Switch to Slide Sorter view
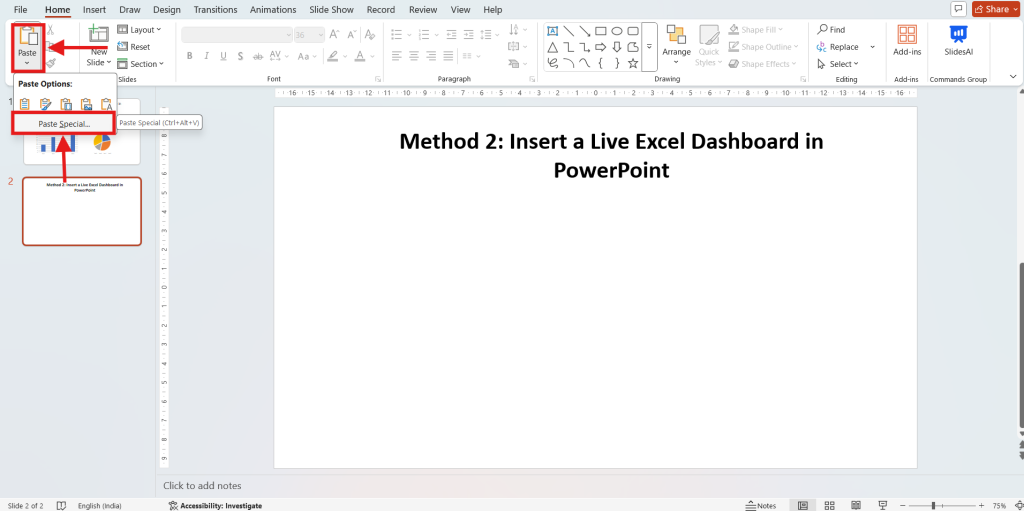This screenshot has width=1024, height=511. [x=827, y=505]
